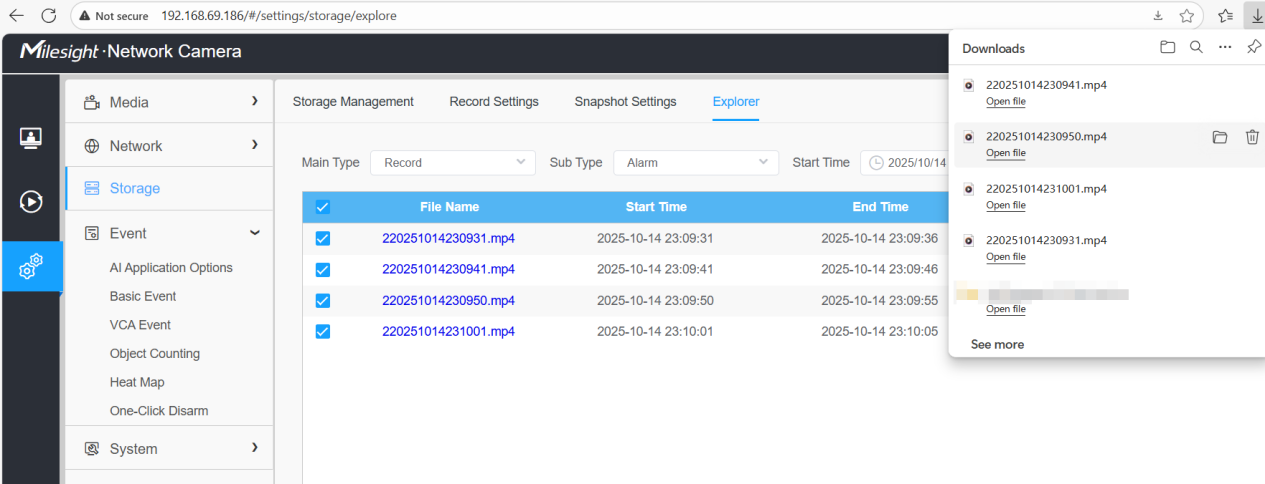Switch to the Storage Management tab

tap(353, 101)
